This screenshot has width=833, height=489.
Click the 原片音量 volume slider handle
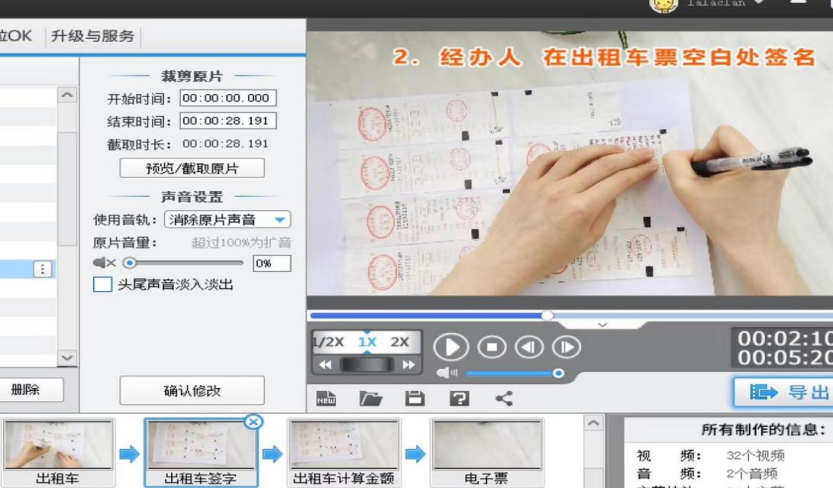click(x=129, y=263)
